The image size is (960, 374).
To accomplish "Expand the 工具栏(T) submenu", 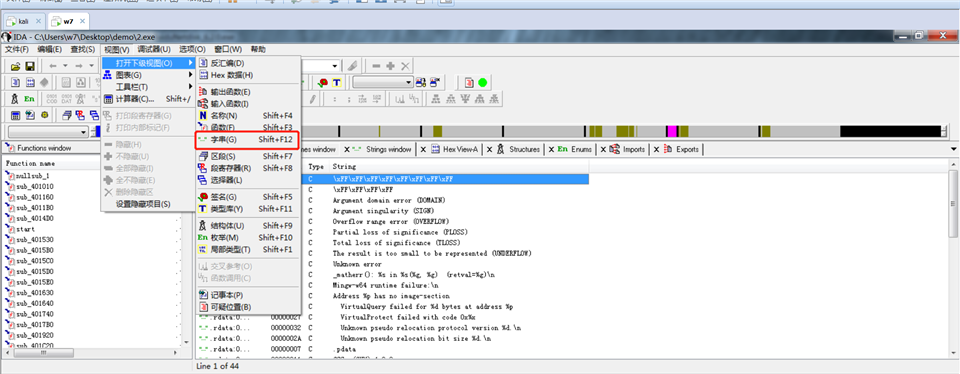I will (x=148, y=87).
